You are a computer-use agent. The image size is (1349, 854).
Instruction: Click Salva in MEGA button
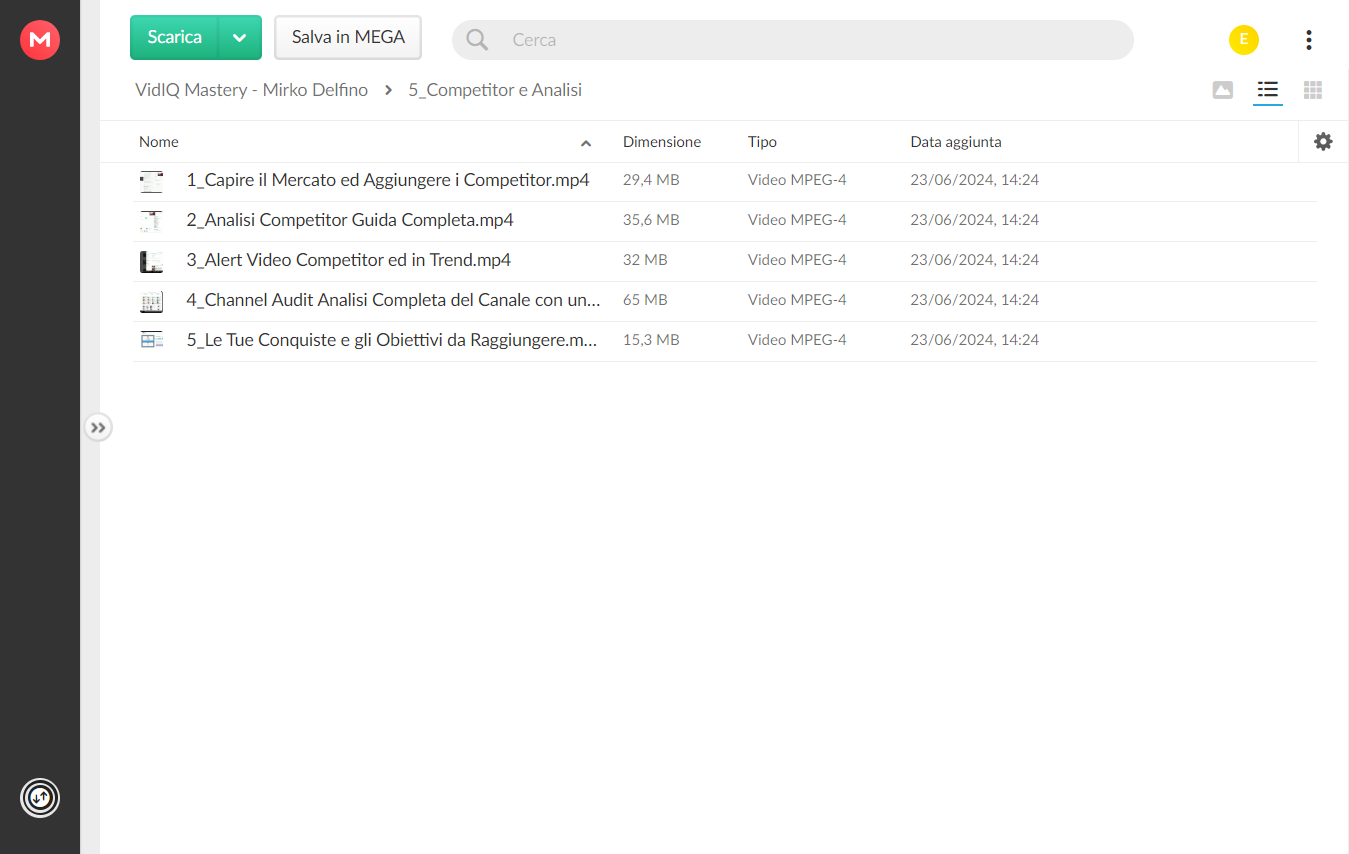[x=348, y=37]
